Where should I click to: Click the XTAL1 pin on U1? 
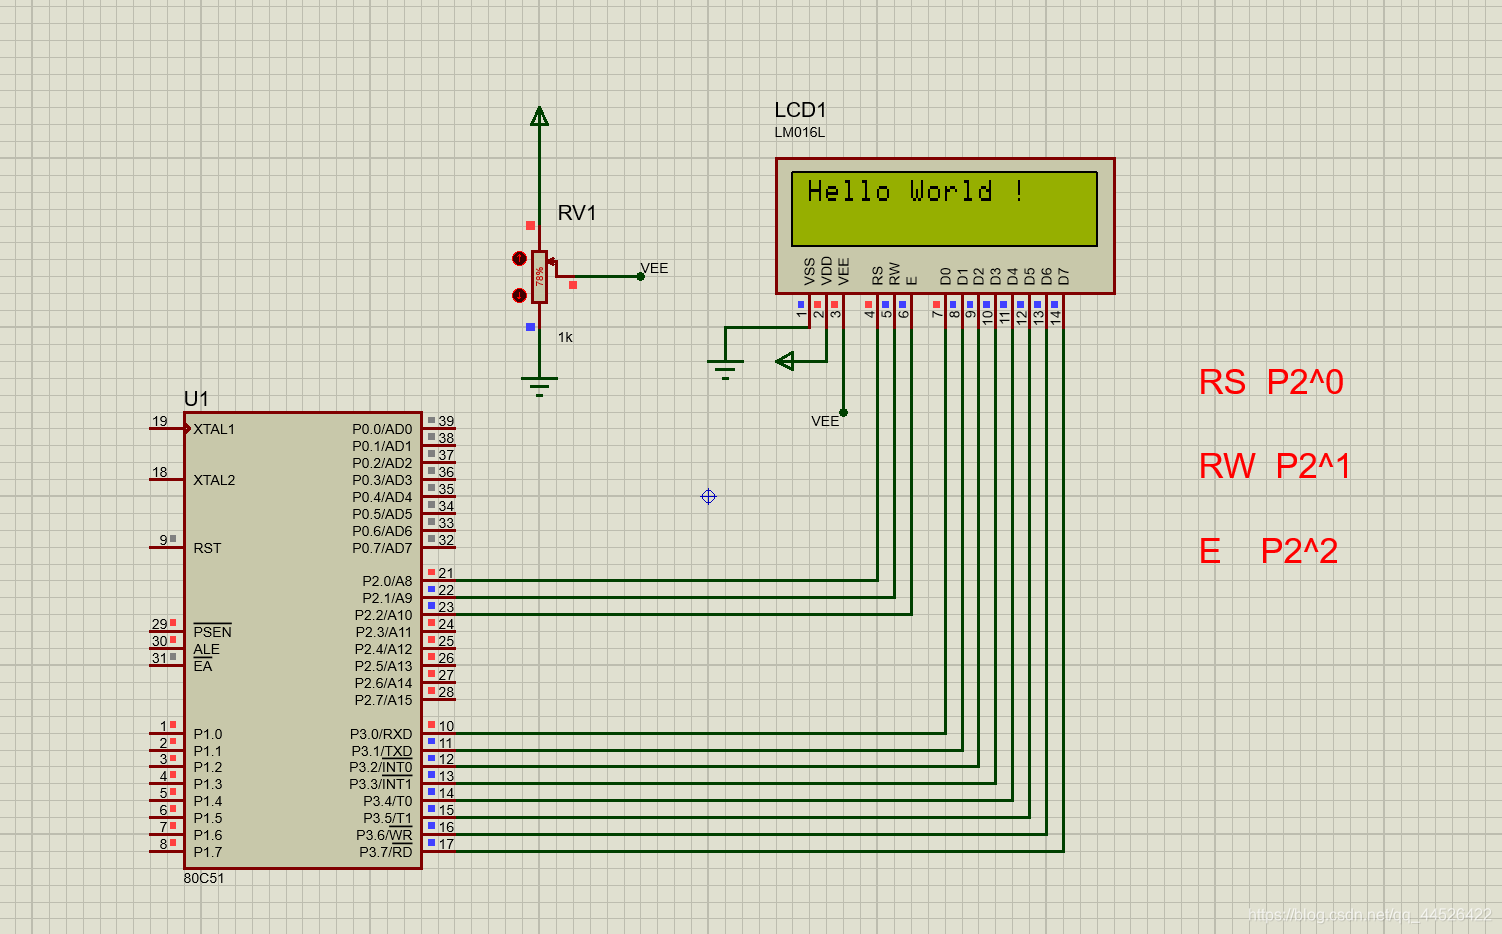pyautogui.click(x=214, y=429)
